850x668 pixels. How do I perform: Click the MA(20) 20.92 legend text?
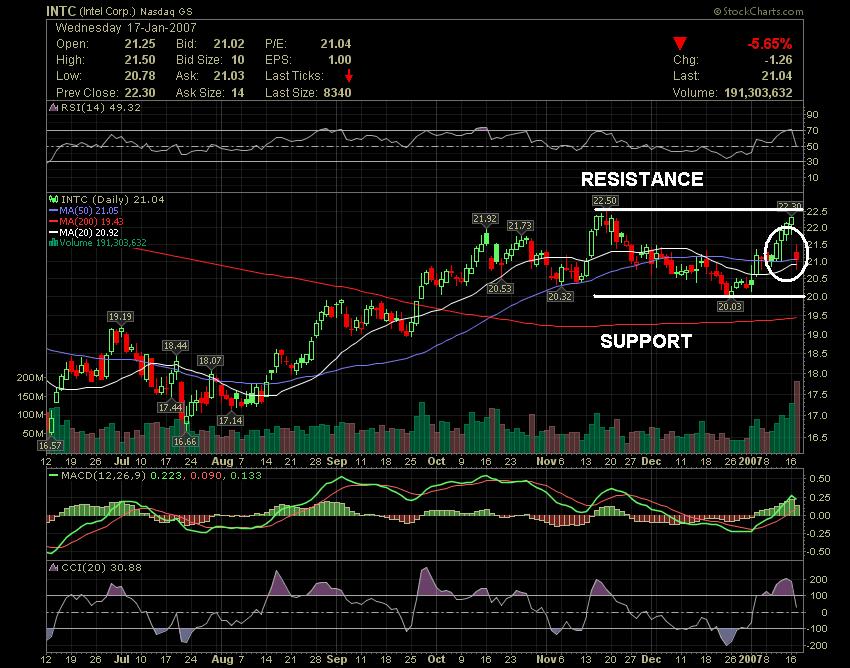(x=89, y=232)
